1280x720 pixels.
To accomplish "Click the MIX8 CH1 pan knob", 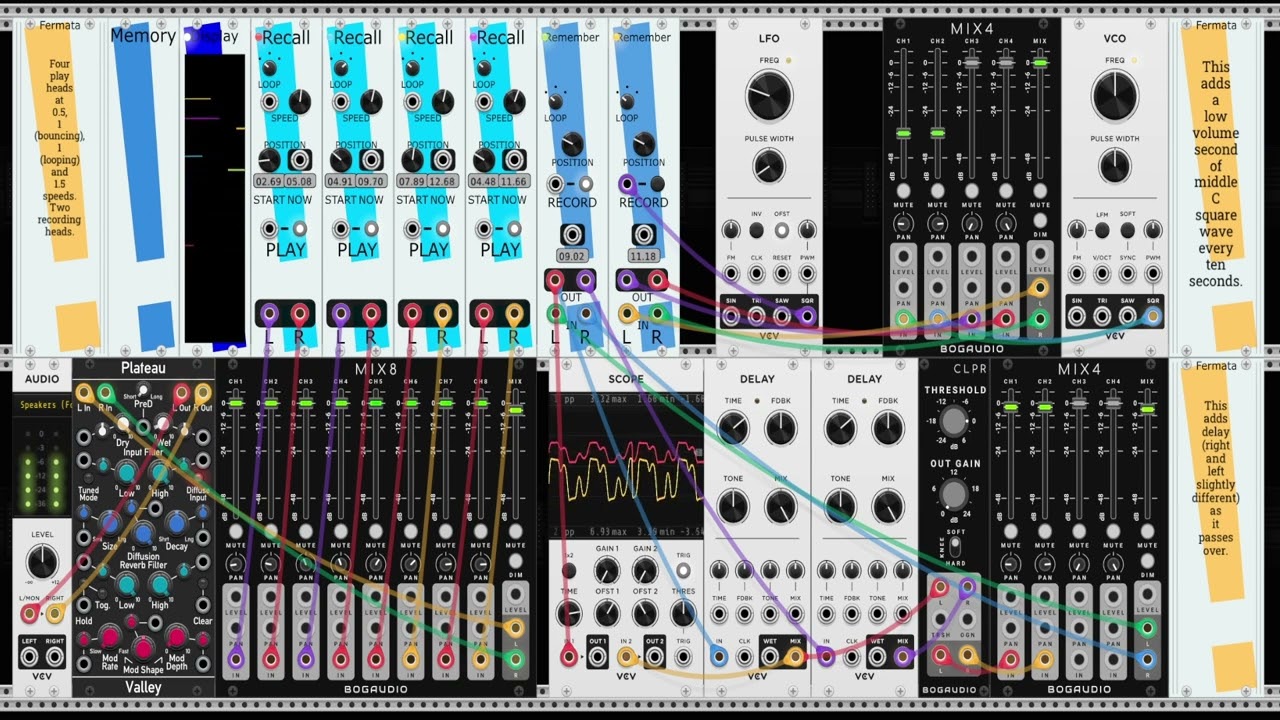I will (236, 564).
